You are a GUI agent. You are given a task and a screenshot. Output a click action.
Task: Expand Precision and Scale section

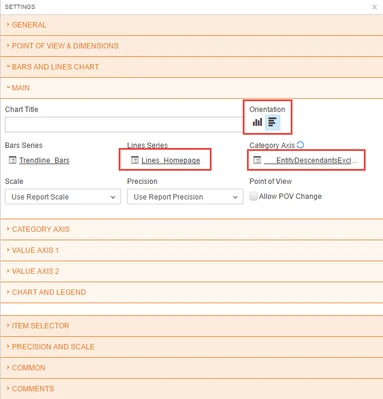pos(191,347)
